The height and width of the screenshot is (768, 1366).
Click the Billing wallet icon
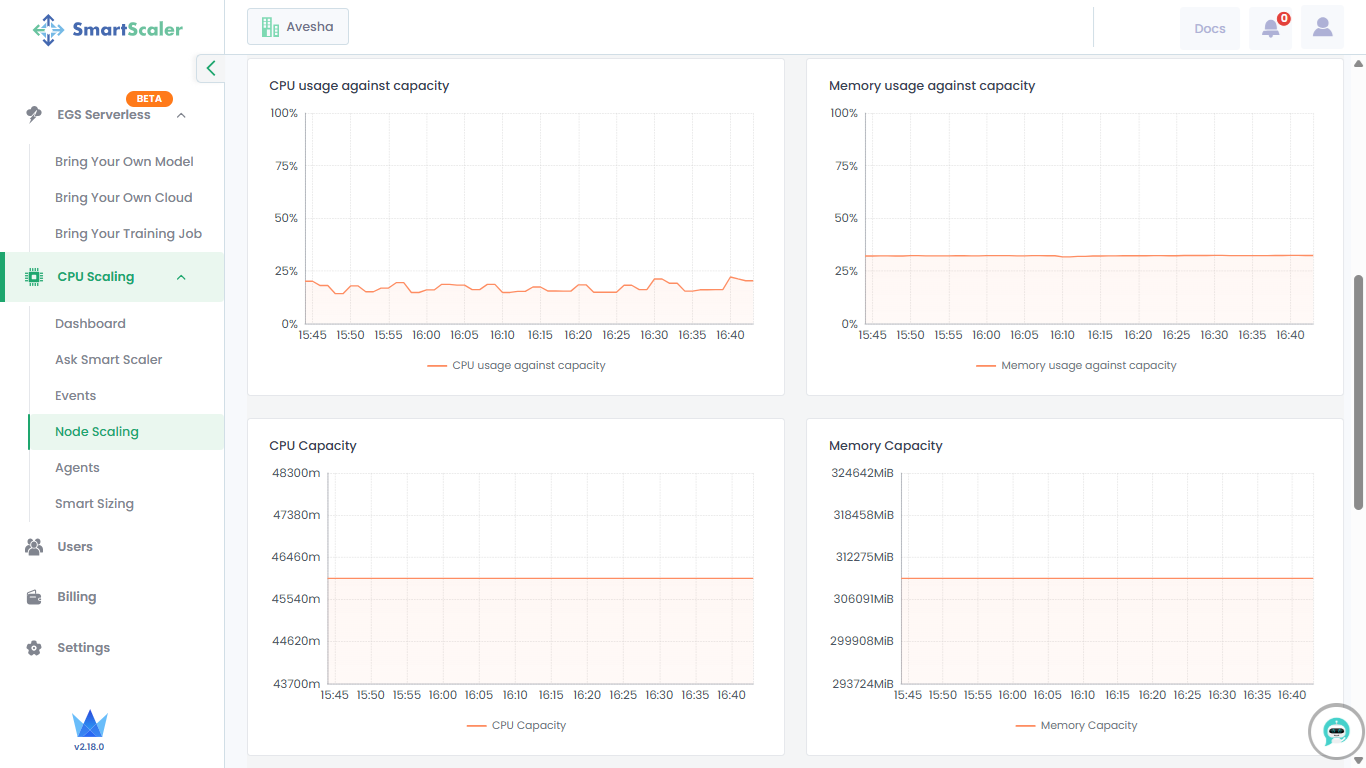[34, 597]
